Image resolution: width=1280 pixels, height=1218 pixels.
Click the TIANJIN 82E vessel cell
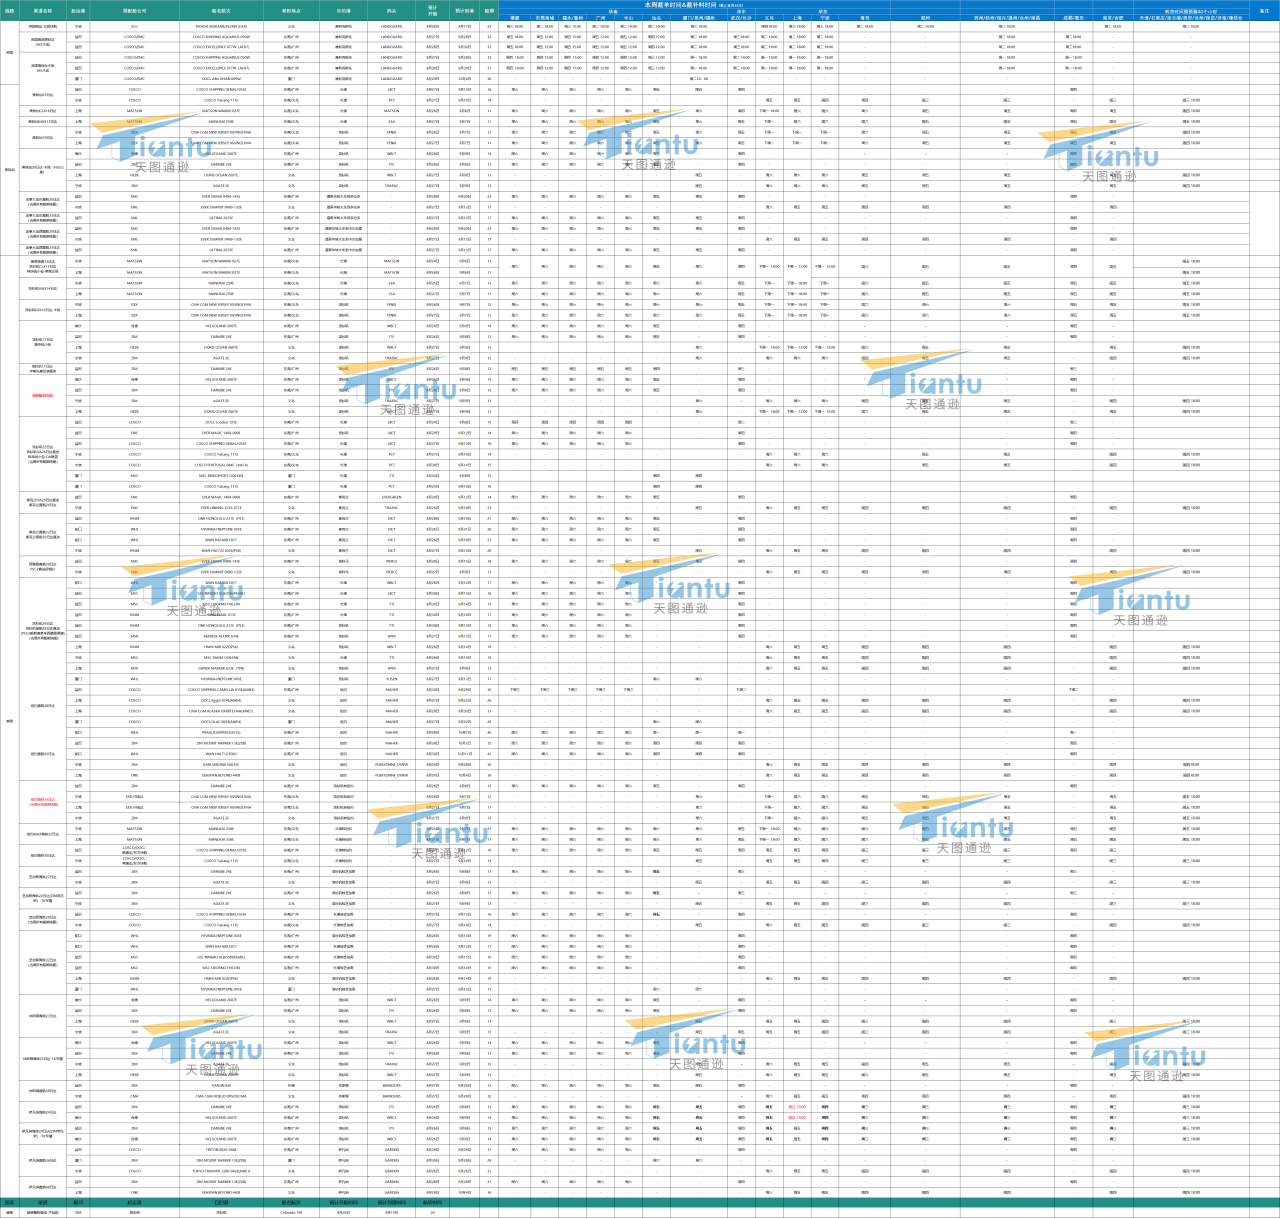point(221,1086)
